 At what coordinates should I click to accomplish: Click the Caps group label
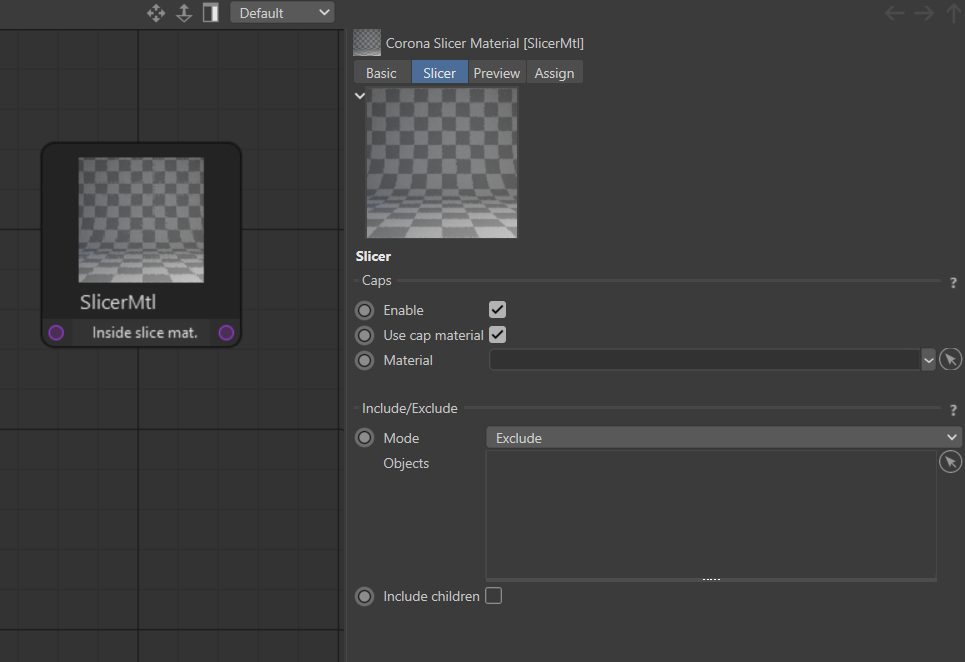pyautogui.click(x=377, y=281)
